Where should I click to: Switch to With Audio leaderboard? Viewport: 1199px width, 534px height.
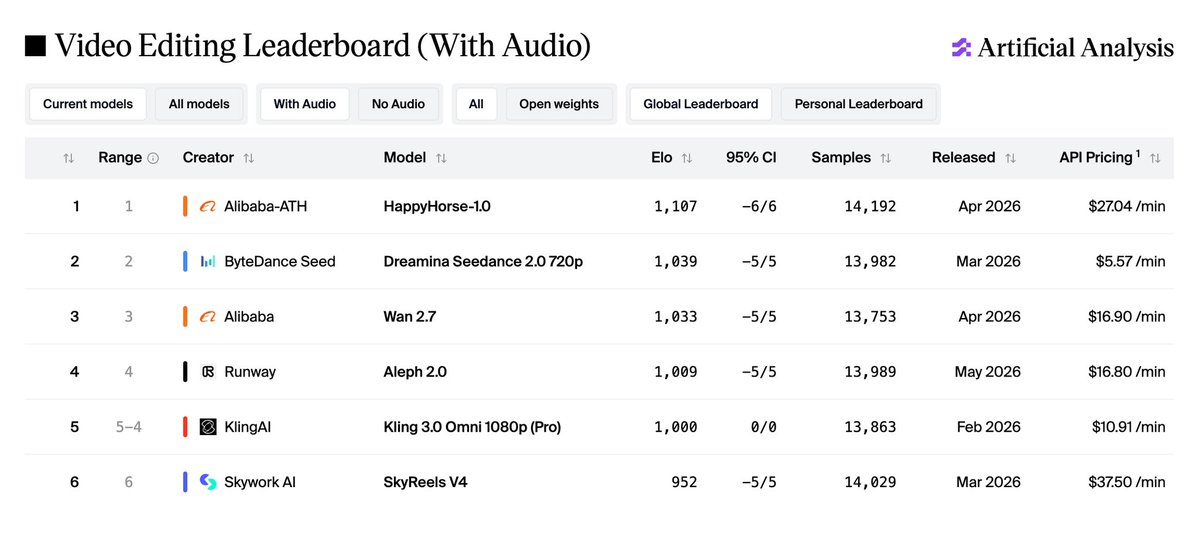click(x=304, y=104)
